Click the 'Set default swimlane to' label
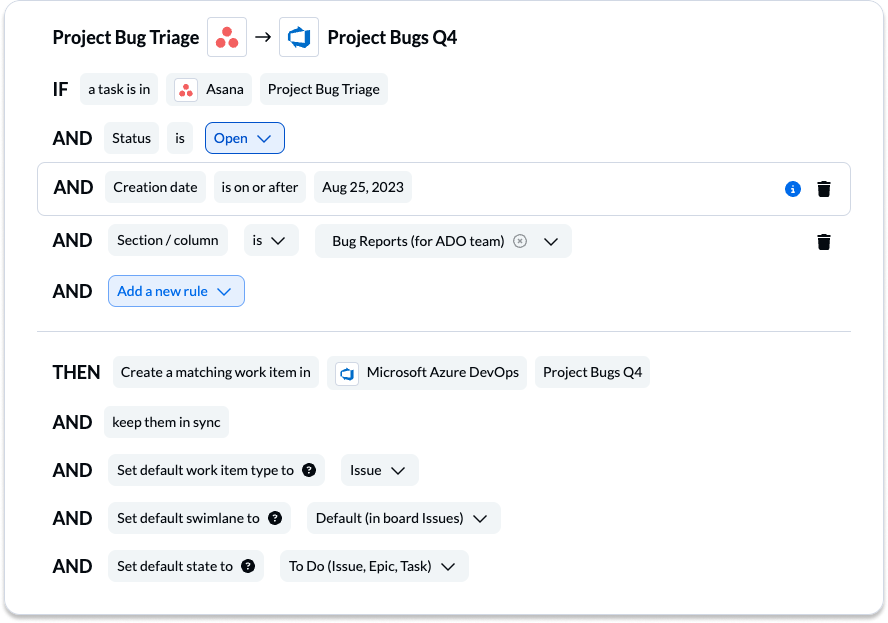Screen dimensions: 888x623 tap(188, 518)
